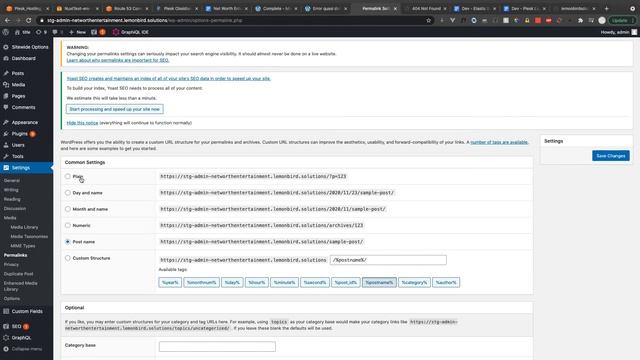Viewport: 640px width, 360px height.
Task: Insert the %hour% tag
Action: click(x=257, y=282)
